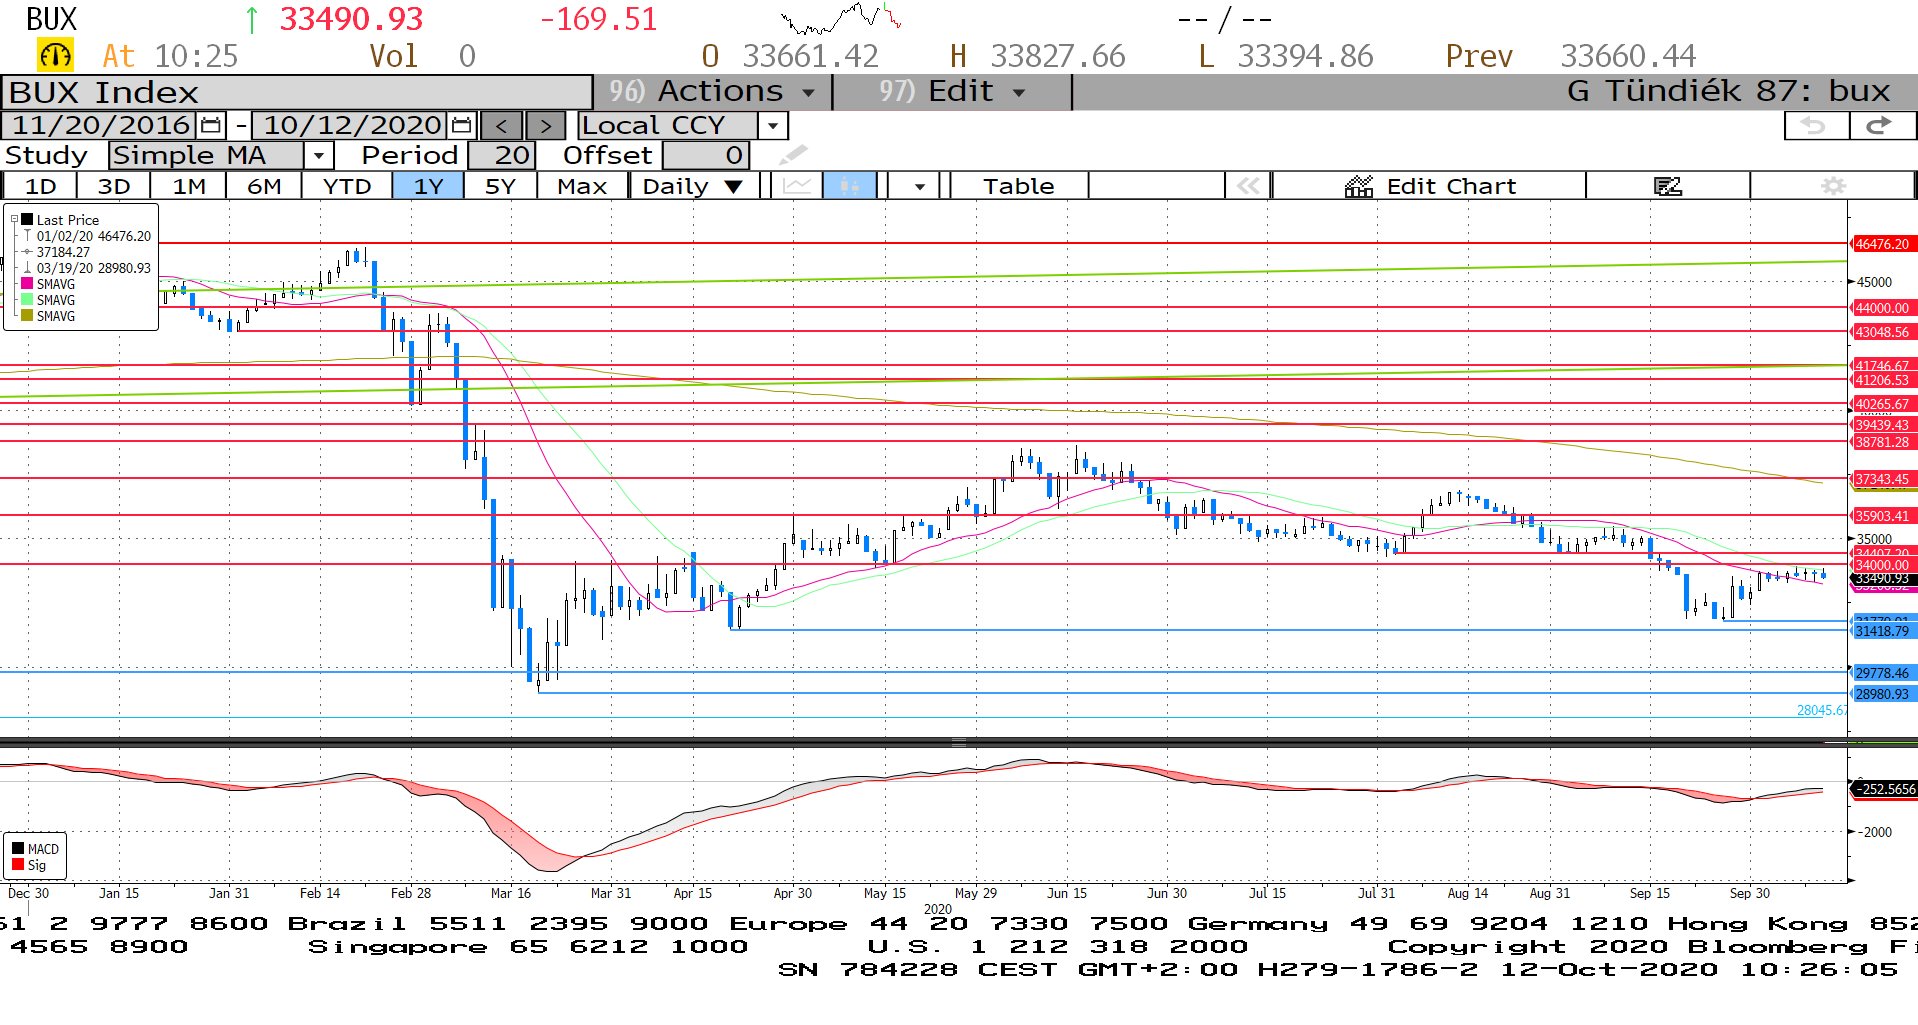Viewport: 1918px width, 1025px height.
Task: Click the start date field 11/20/2016
Action: tap(101, 125)
